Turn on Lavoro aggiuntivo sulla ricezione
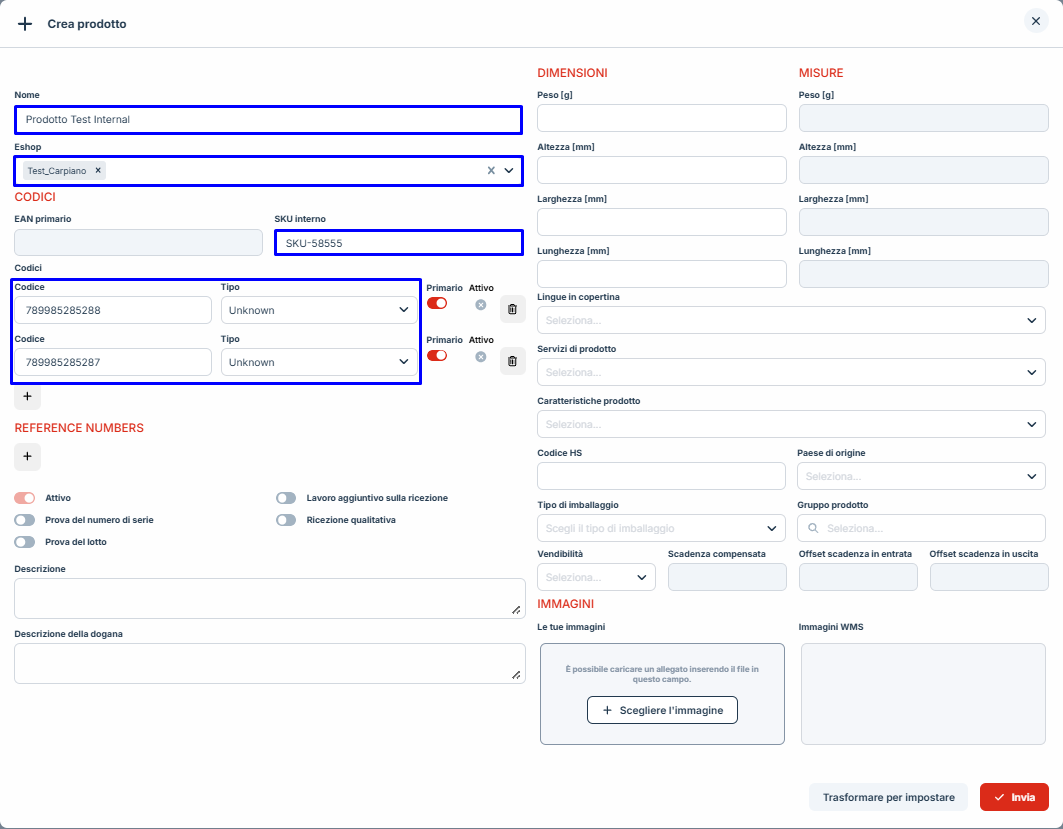 tap(287, 498)
